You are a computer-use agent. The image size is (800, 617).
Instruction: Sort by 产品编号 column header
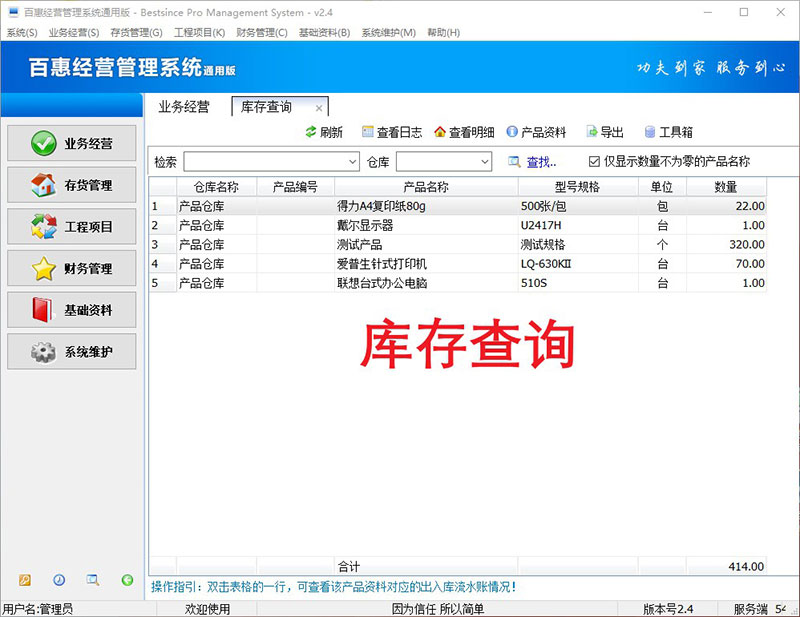tap(295, 187)
